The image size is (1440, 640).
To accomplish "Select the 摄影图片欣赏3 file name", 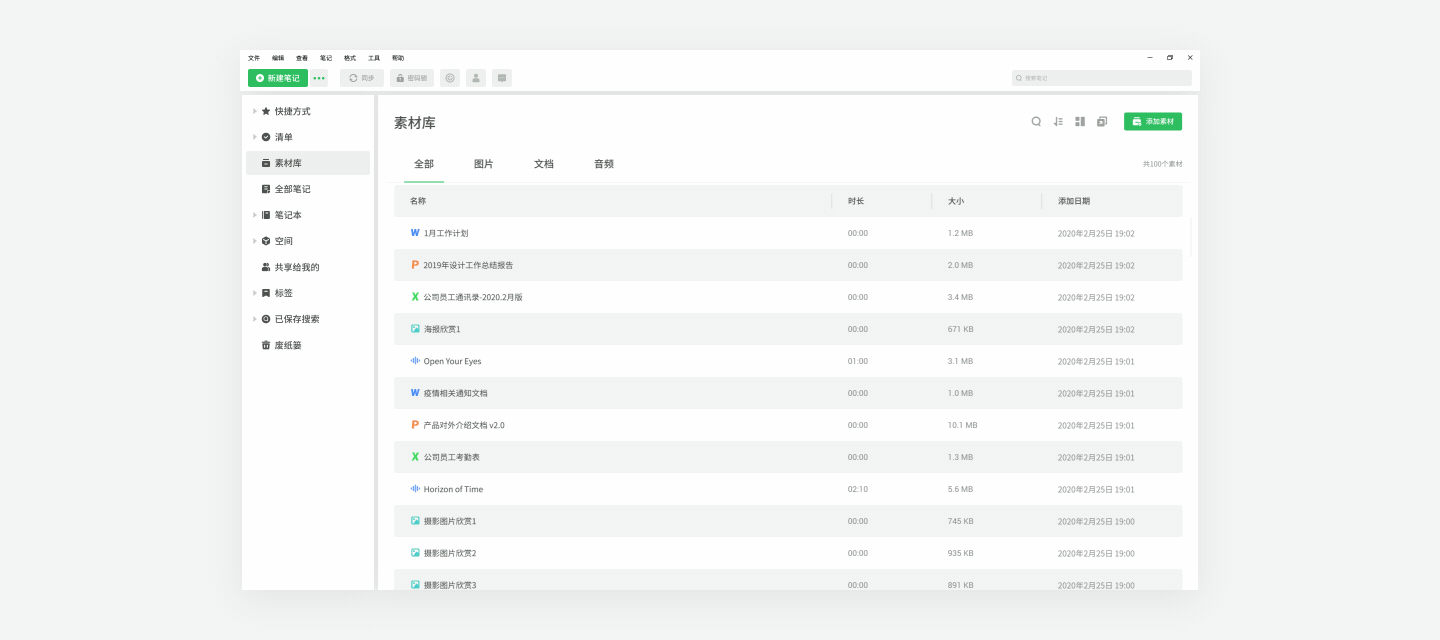I will click(450, 585).
